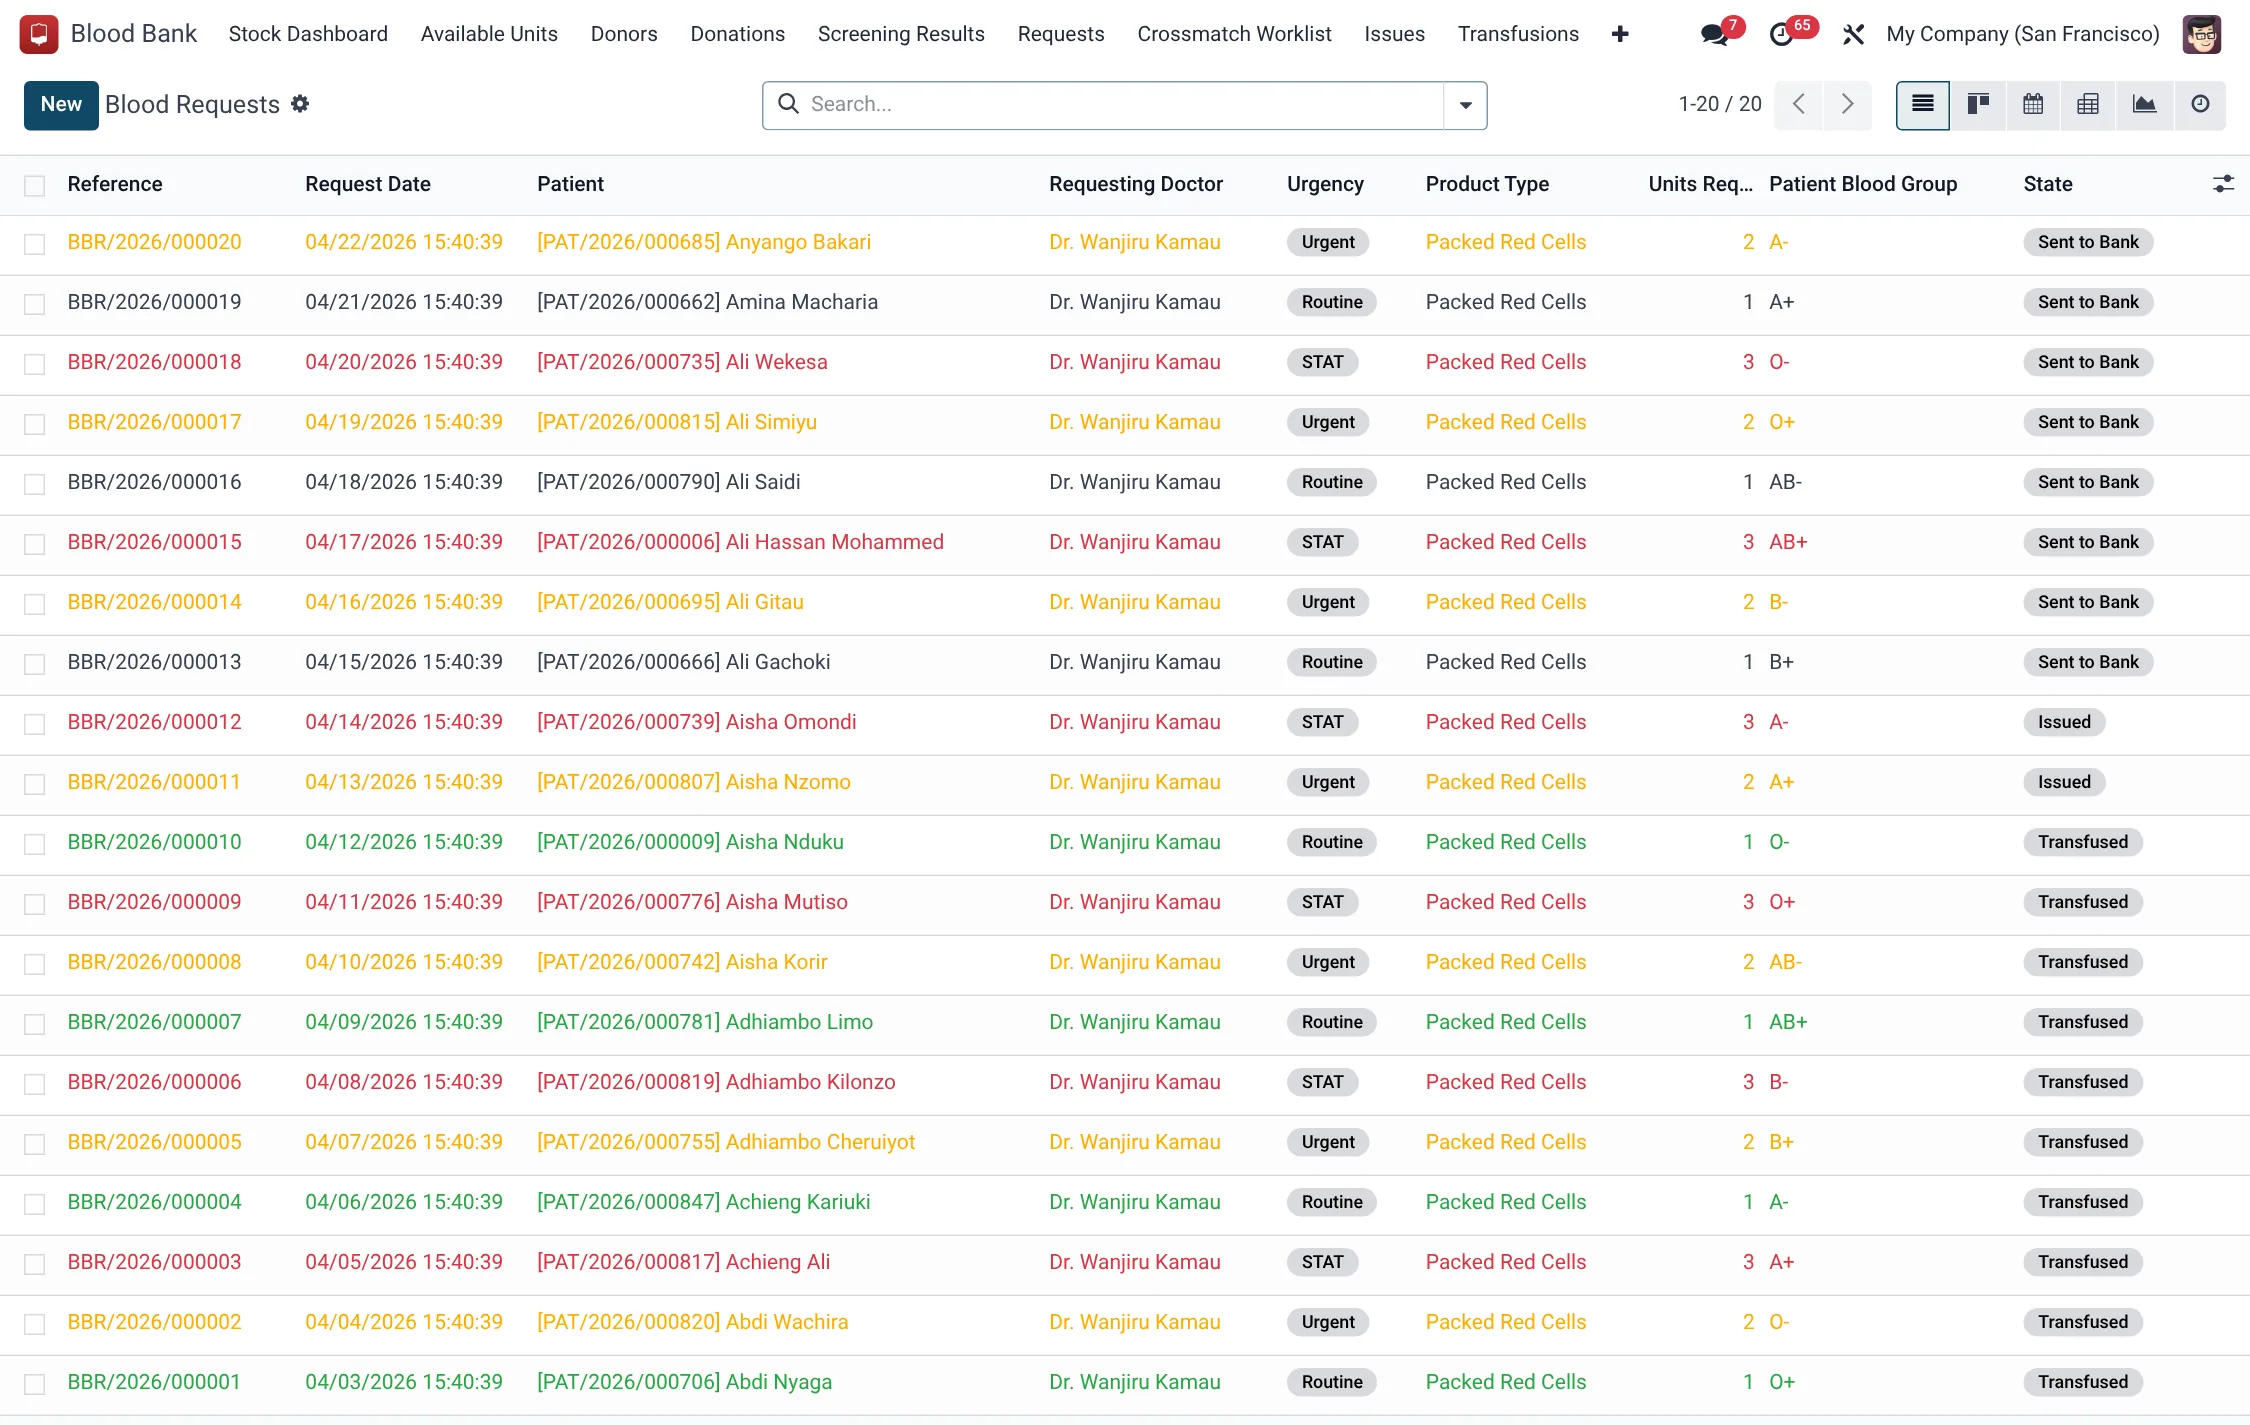This screenshot has height=1425, width=2250.
Task: Open the Blood Bank app icon
Action: 38,34
